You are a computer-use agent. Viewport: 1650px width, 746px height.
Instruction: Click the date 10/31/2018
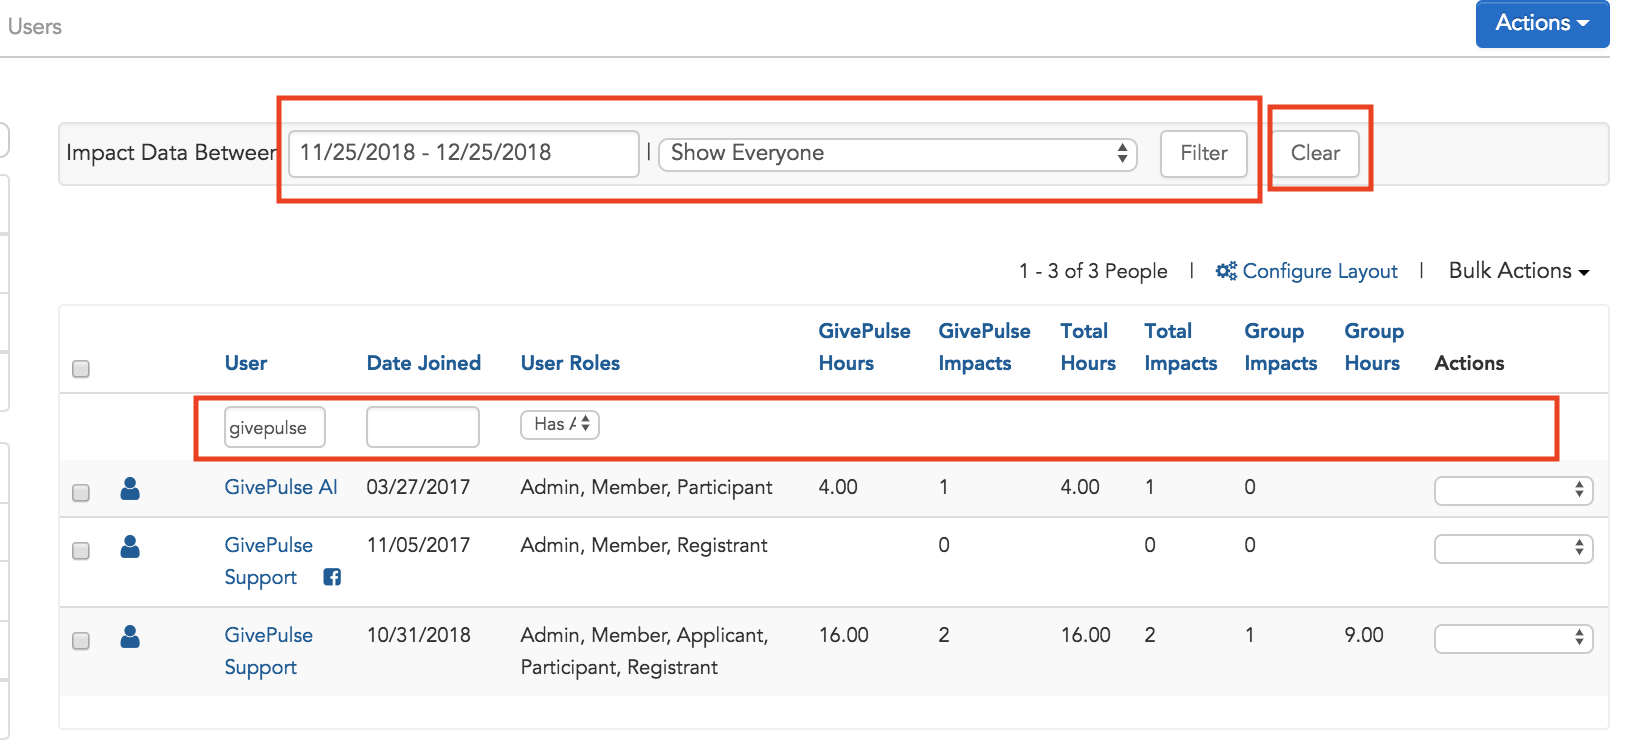(418, 635)
